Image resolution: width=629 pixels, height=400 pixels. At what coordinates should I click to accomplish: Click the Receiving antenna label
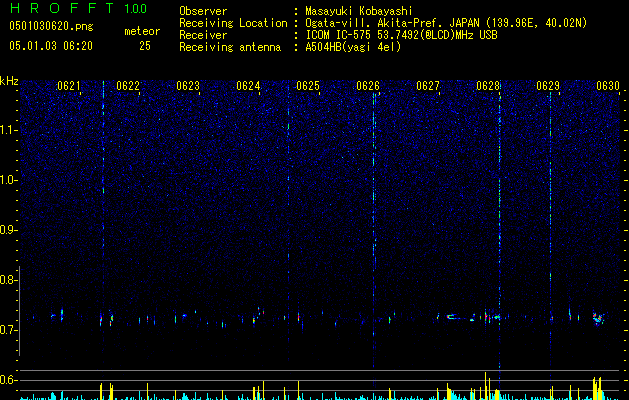pyautogui.click(x=230, y=47)
